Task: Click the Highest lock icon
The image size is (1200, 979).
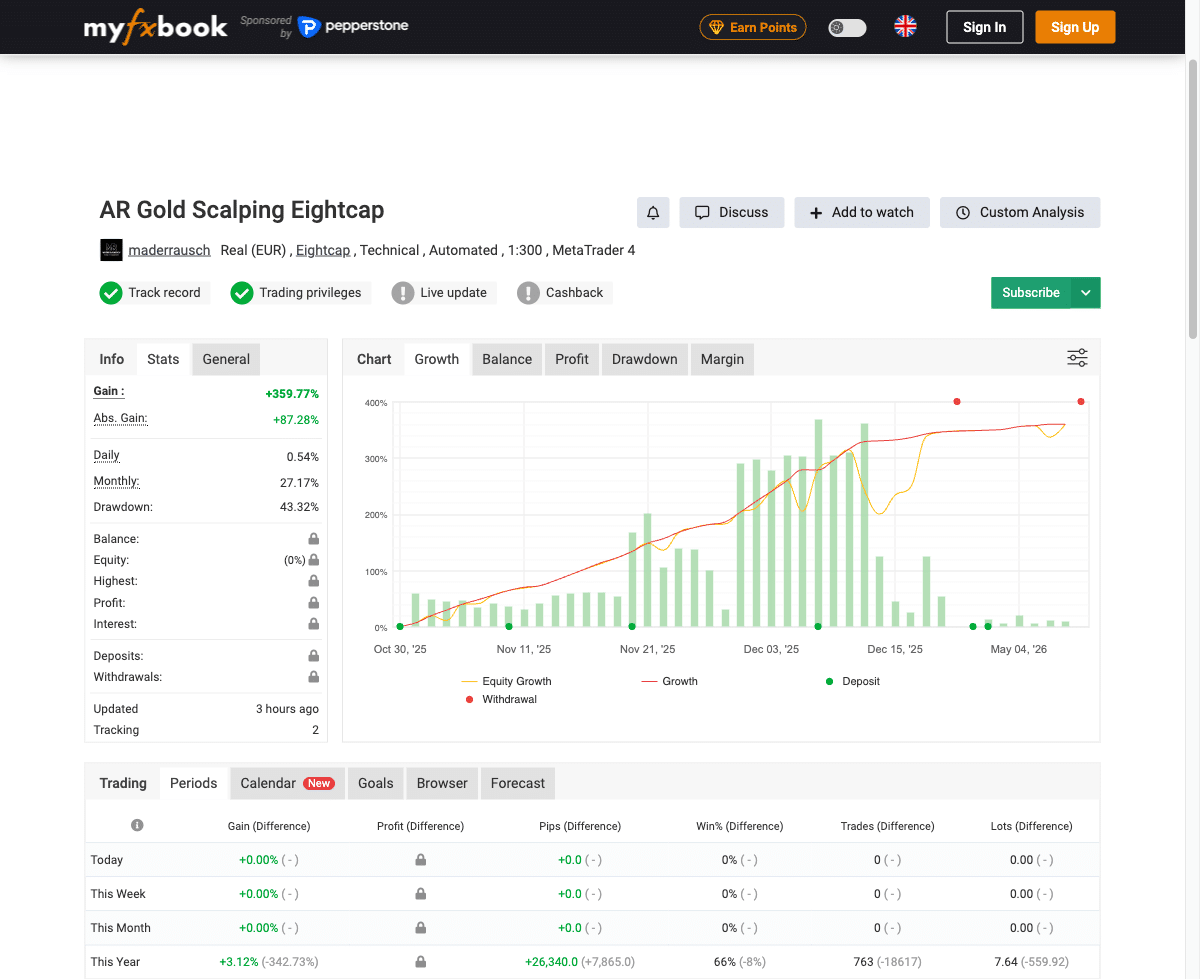Action: pos(314,581)
